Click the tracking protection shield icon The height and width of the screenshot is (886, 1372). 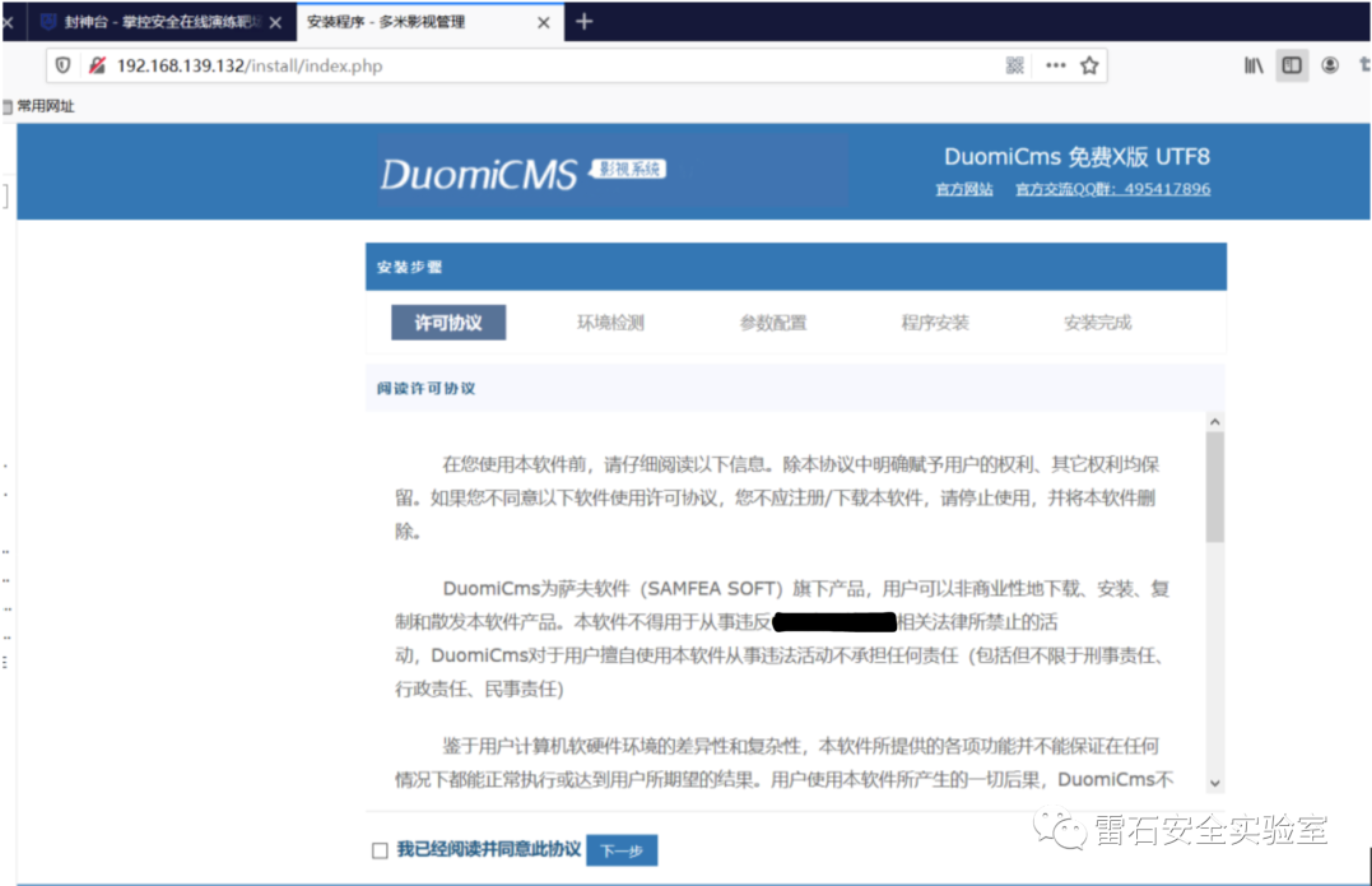coord(63,66)
